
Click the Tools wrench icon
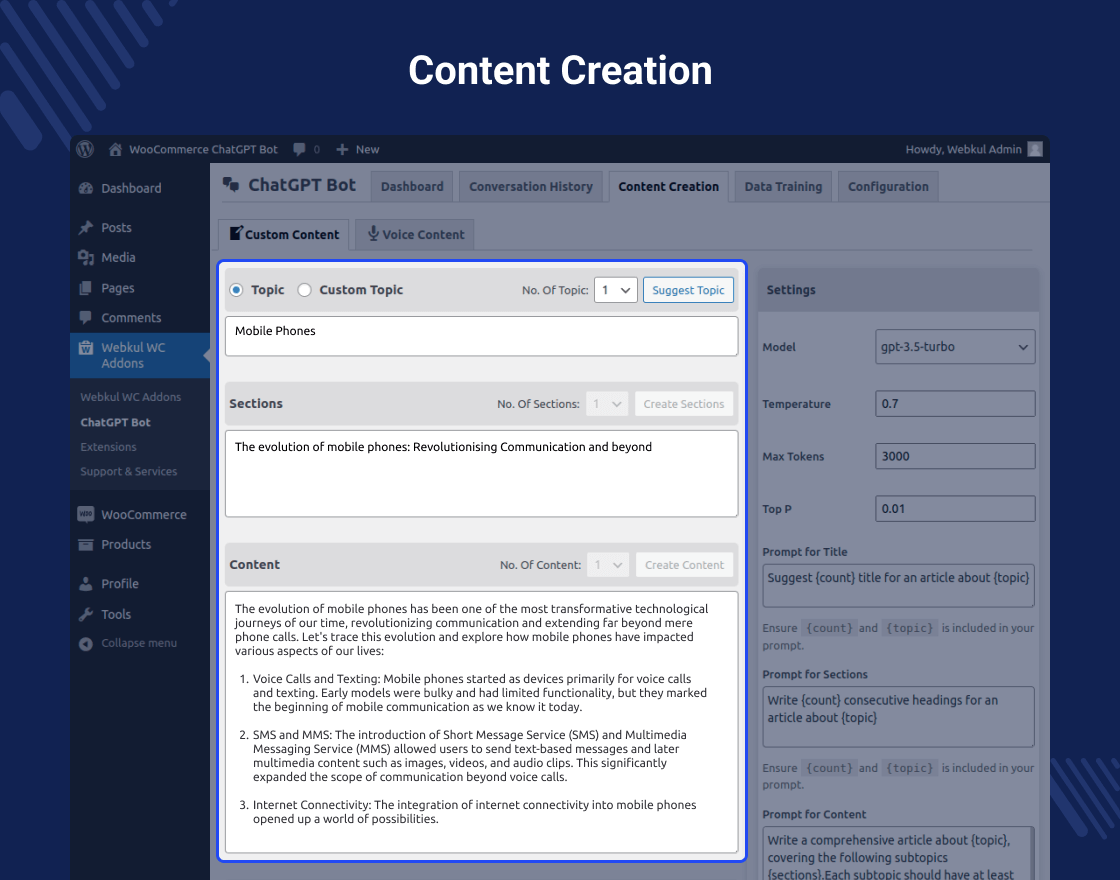point(86,614)
